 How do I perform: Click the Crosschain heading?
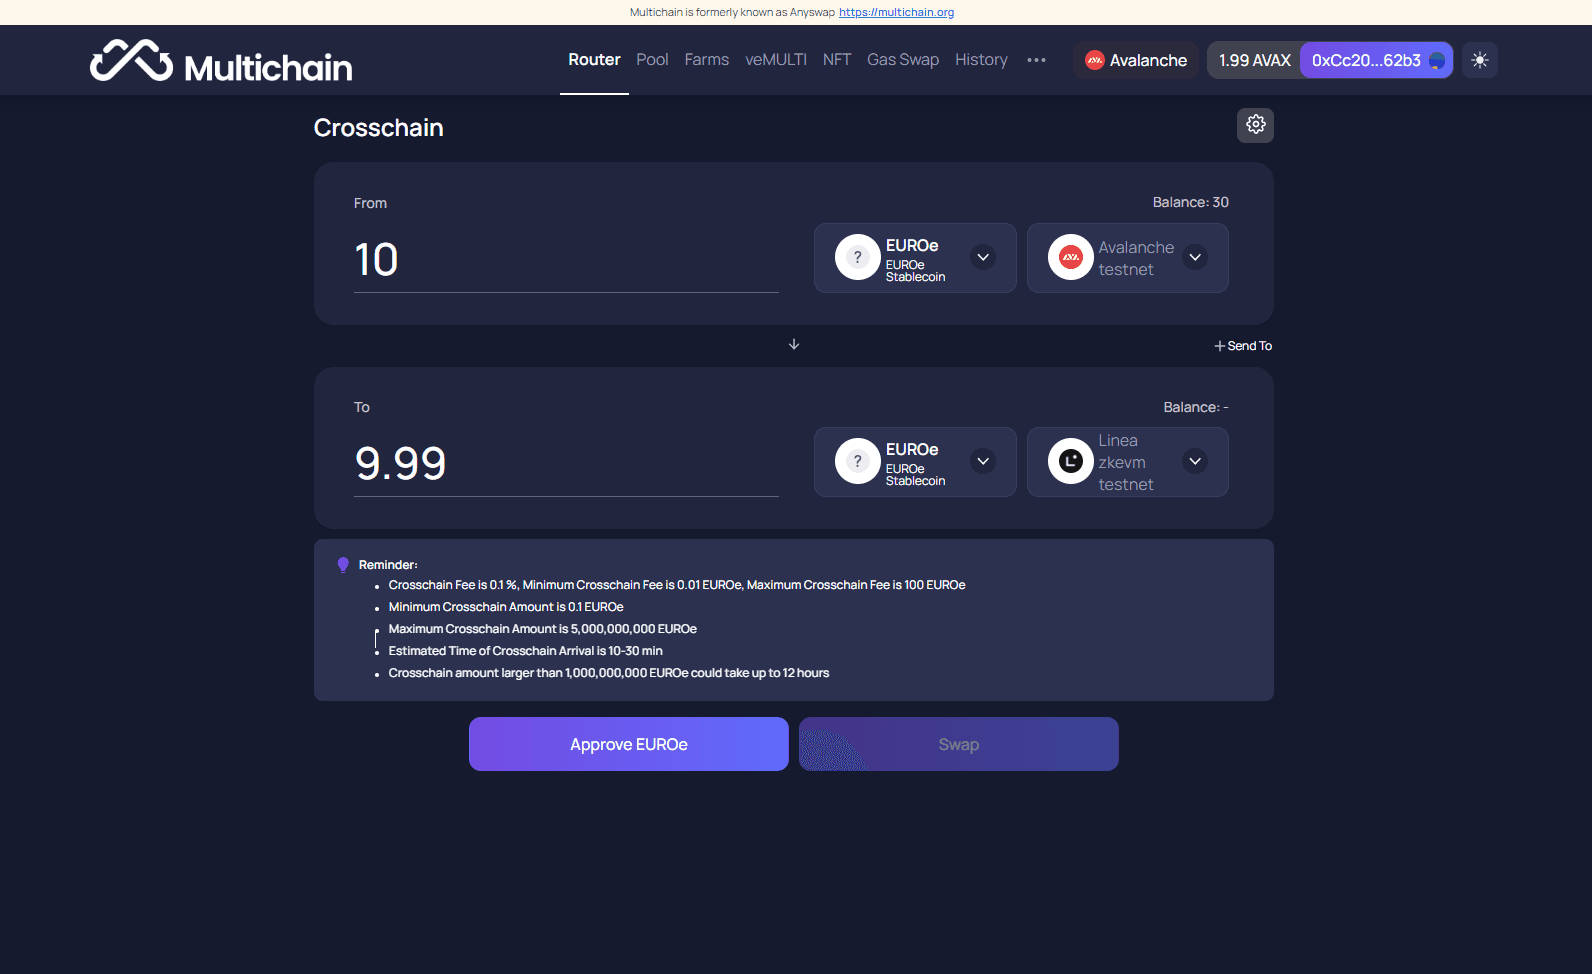(x=379, y=128)
